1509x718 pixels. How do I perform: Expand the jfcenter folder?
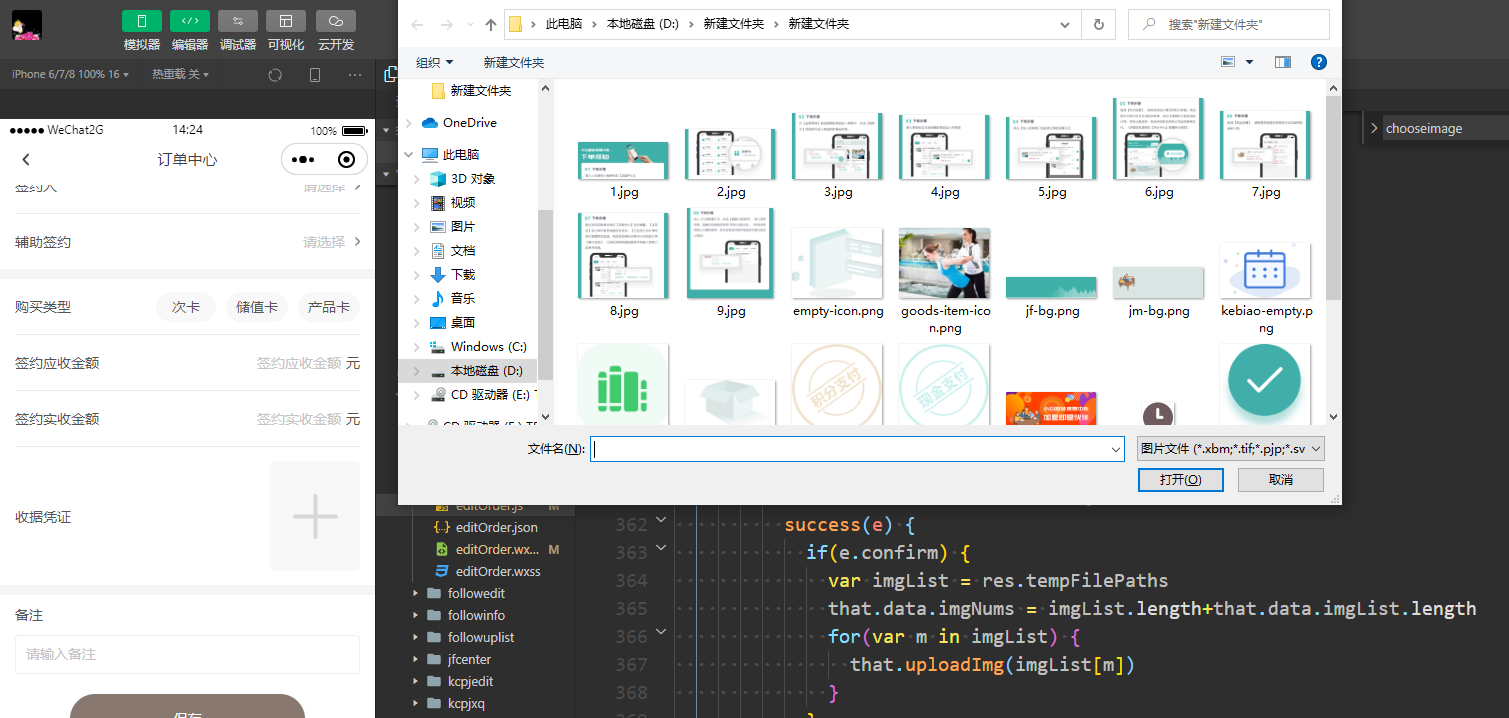(x=416, y=659)
